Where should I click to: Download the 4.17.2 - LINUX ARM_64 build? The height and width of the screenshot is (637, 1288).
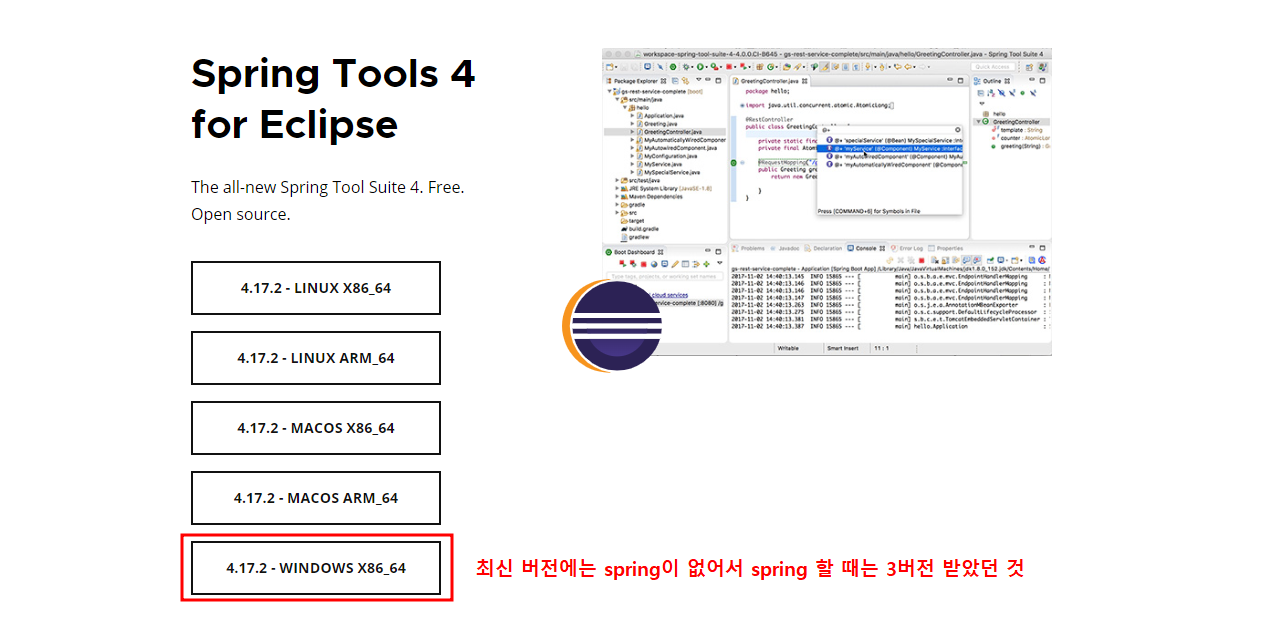pos(316,358)
